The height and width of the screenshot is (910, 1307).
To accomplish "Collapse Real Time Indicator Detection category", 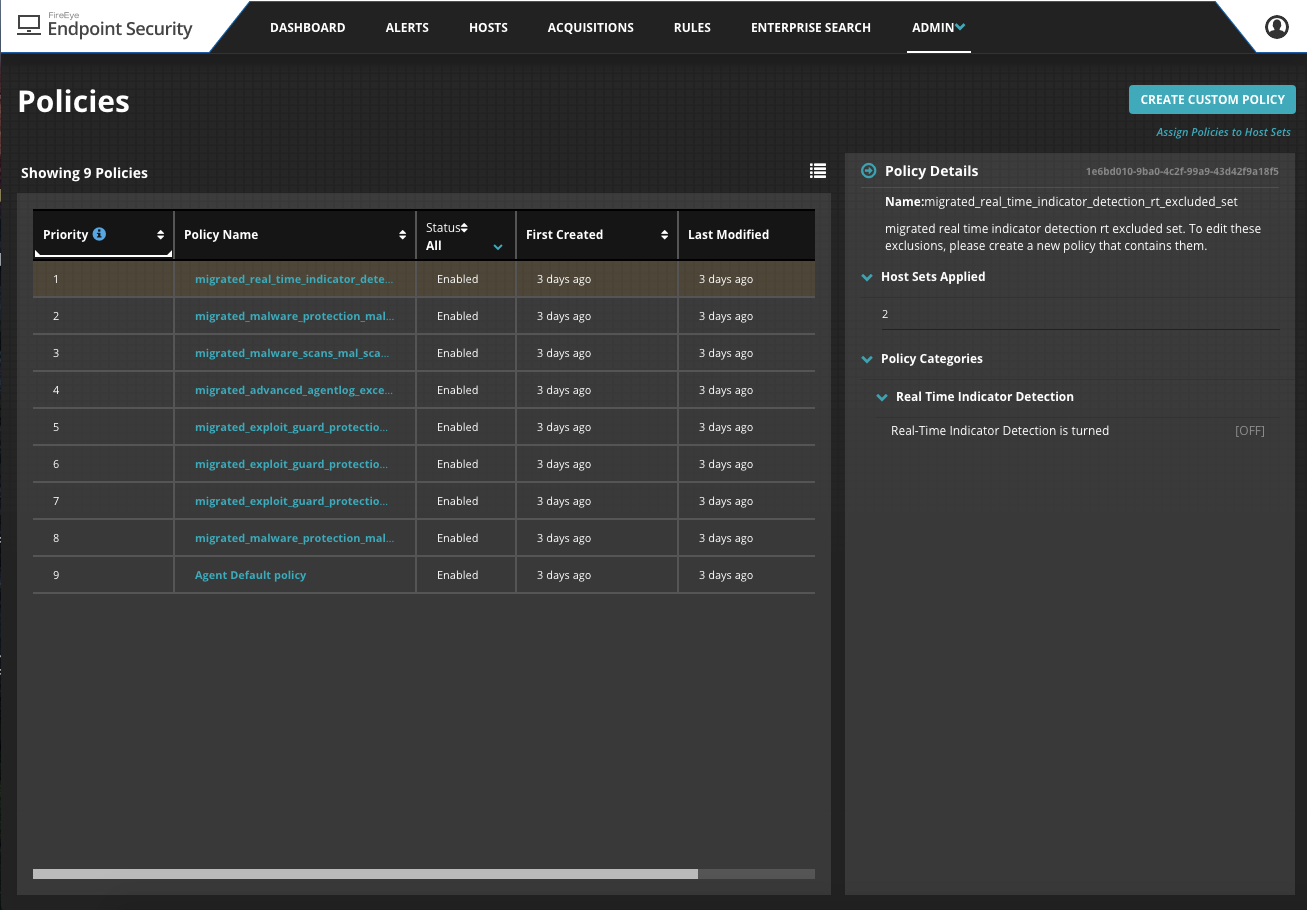I will point(882,397).
